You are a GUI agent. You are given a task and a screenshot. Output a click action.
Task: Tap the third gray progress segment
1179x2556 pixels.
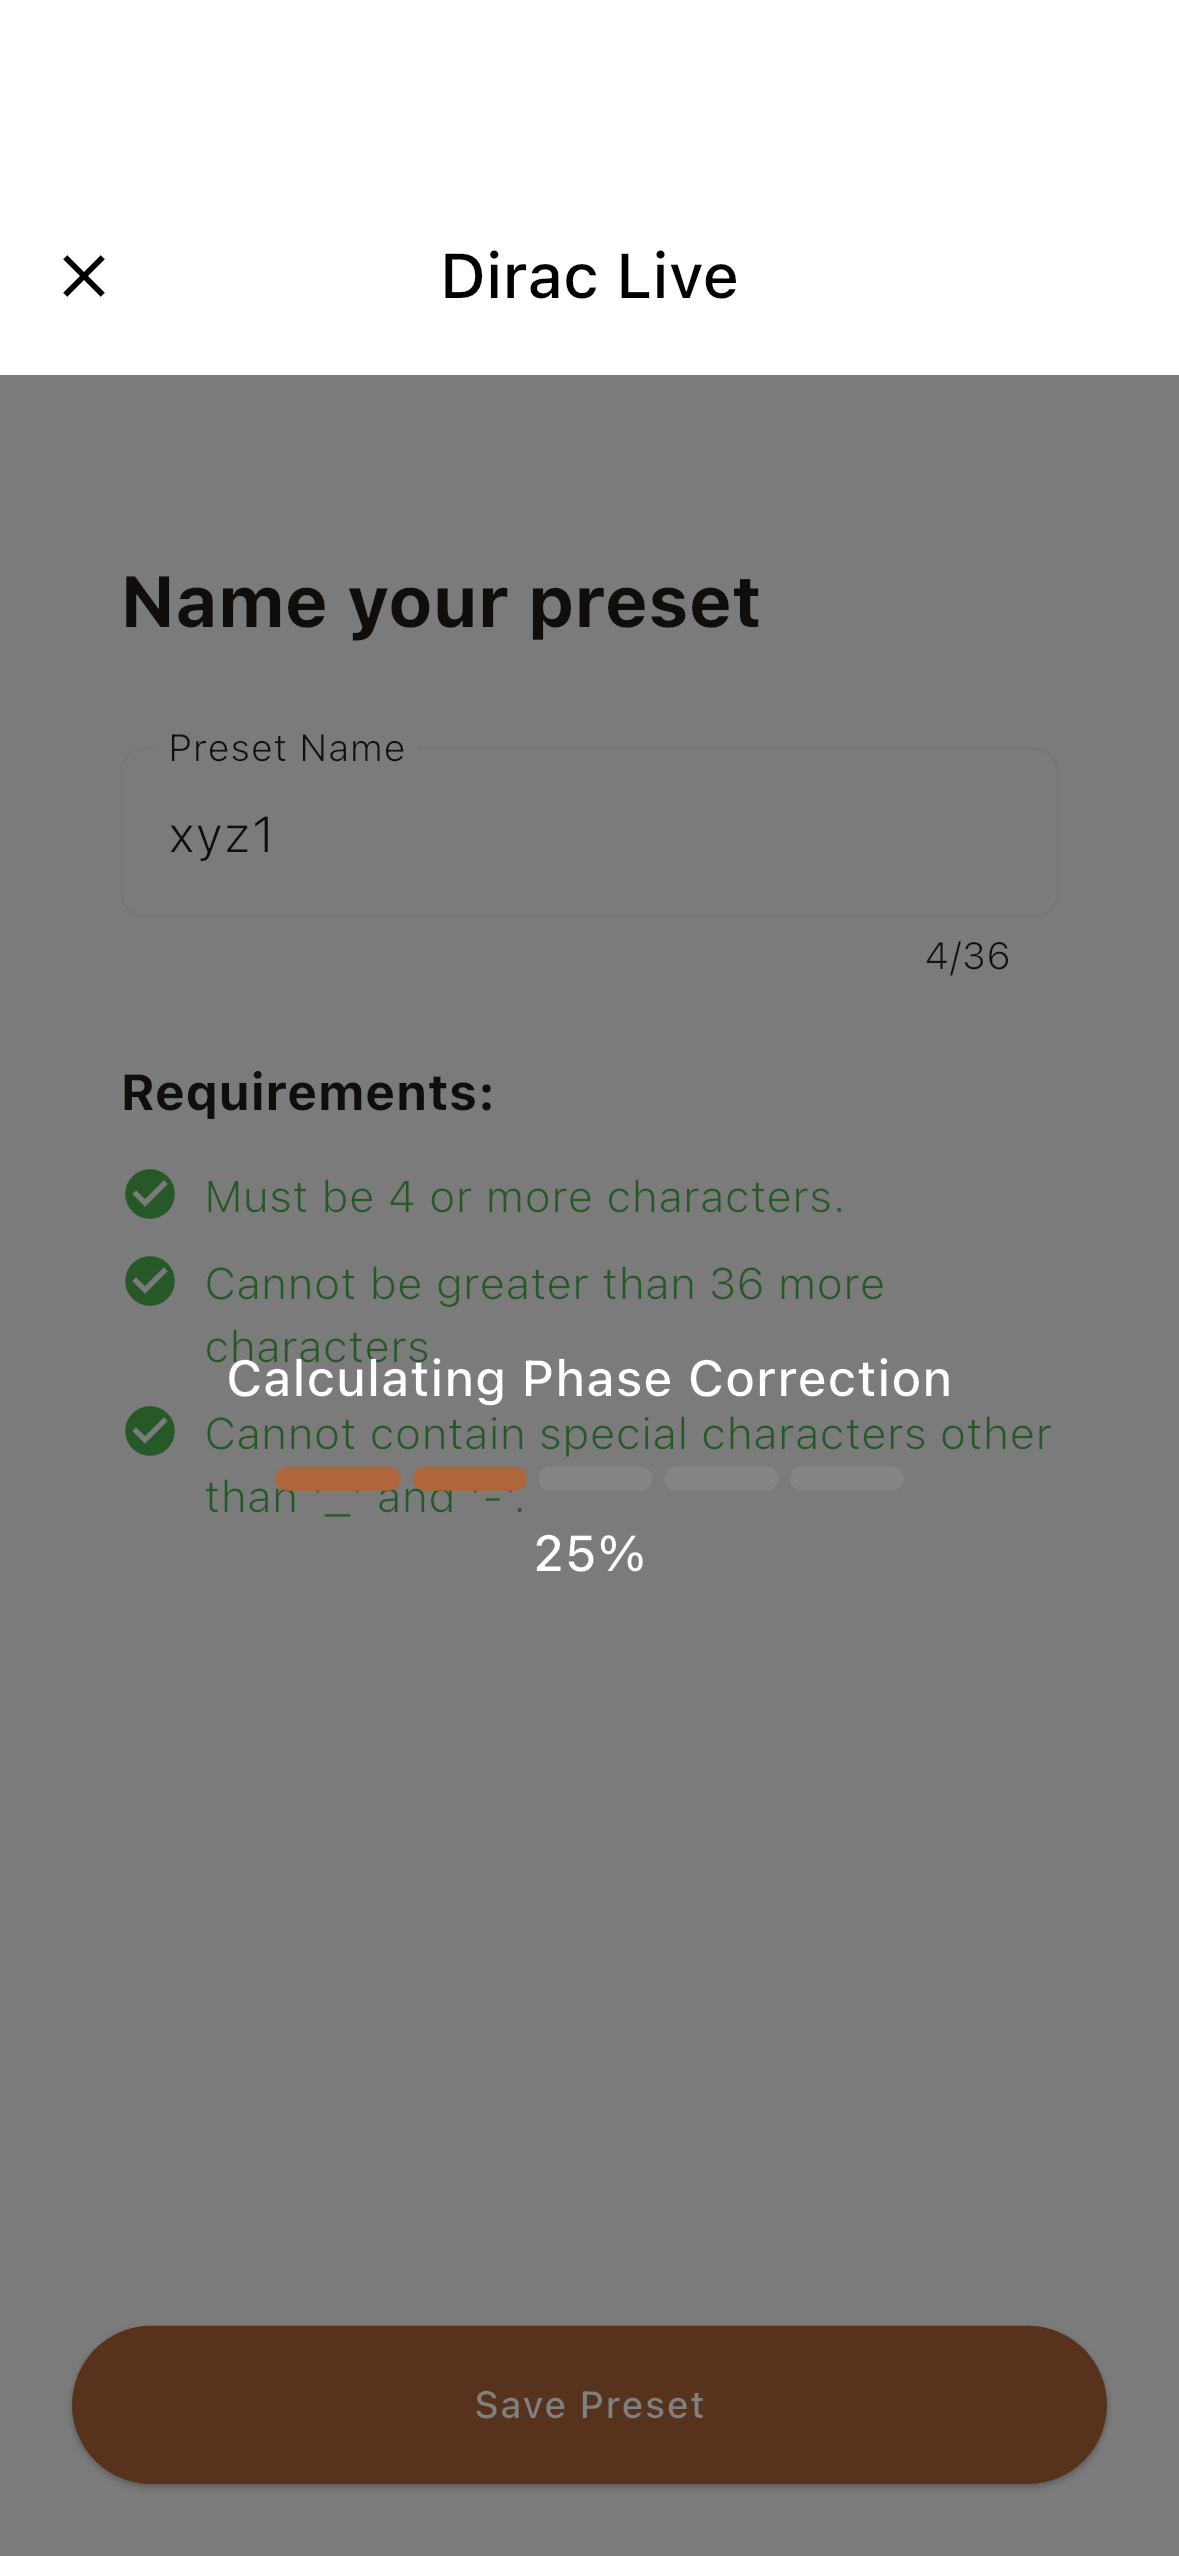pyautogui.click(x=595, y=1479)
